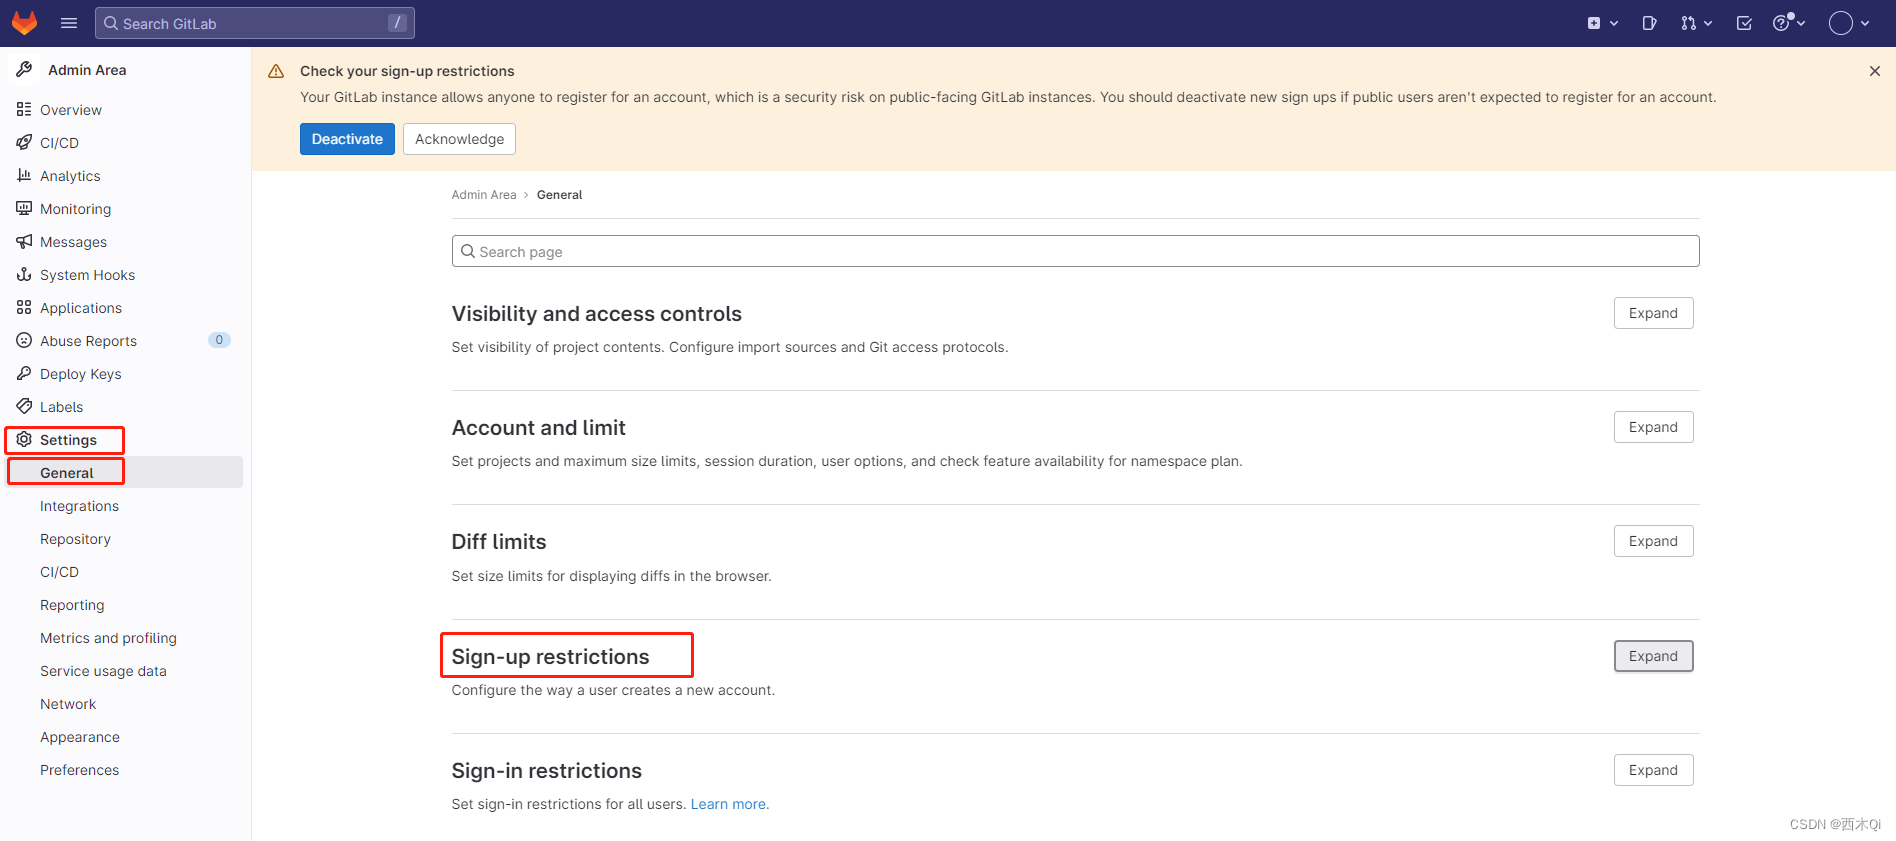This screenshot has height=841, width=1896.
Task: Click the Search page input field
Action: [x=1075, y=251]
